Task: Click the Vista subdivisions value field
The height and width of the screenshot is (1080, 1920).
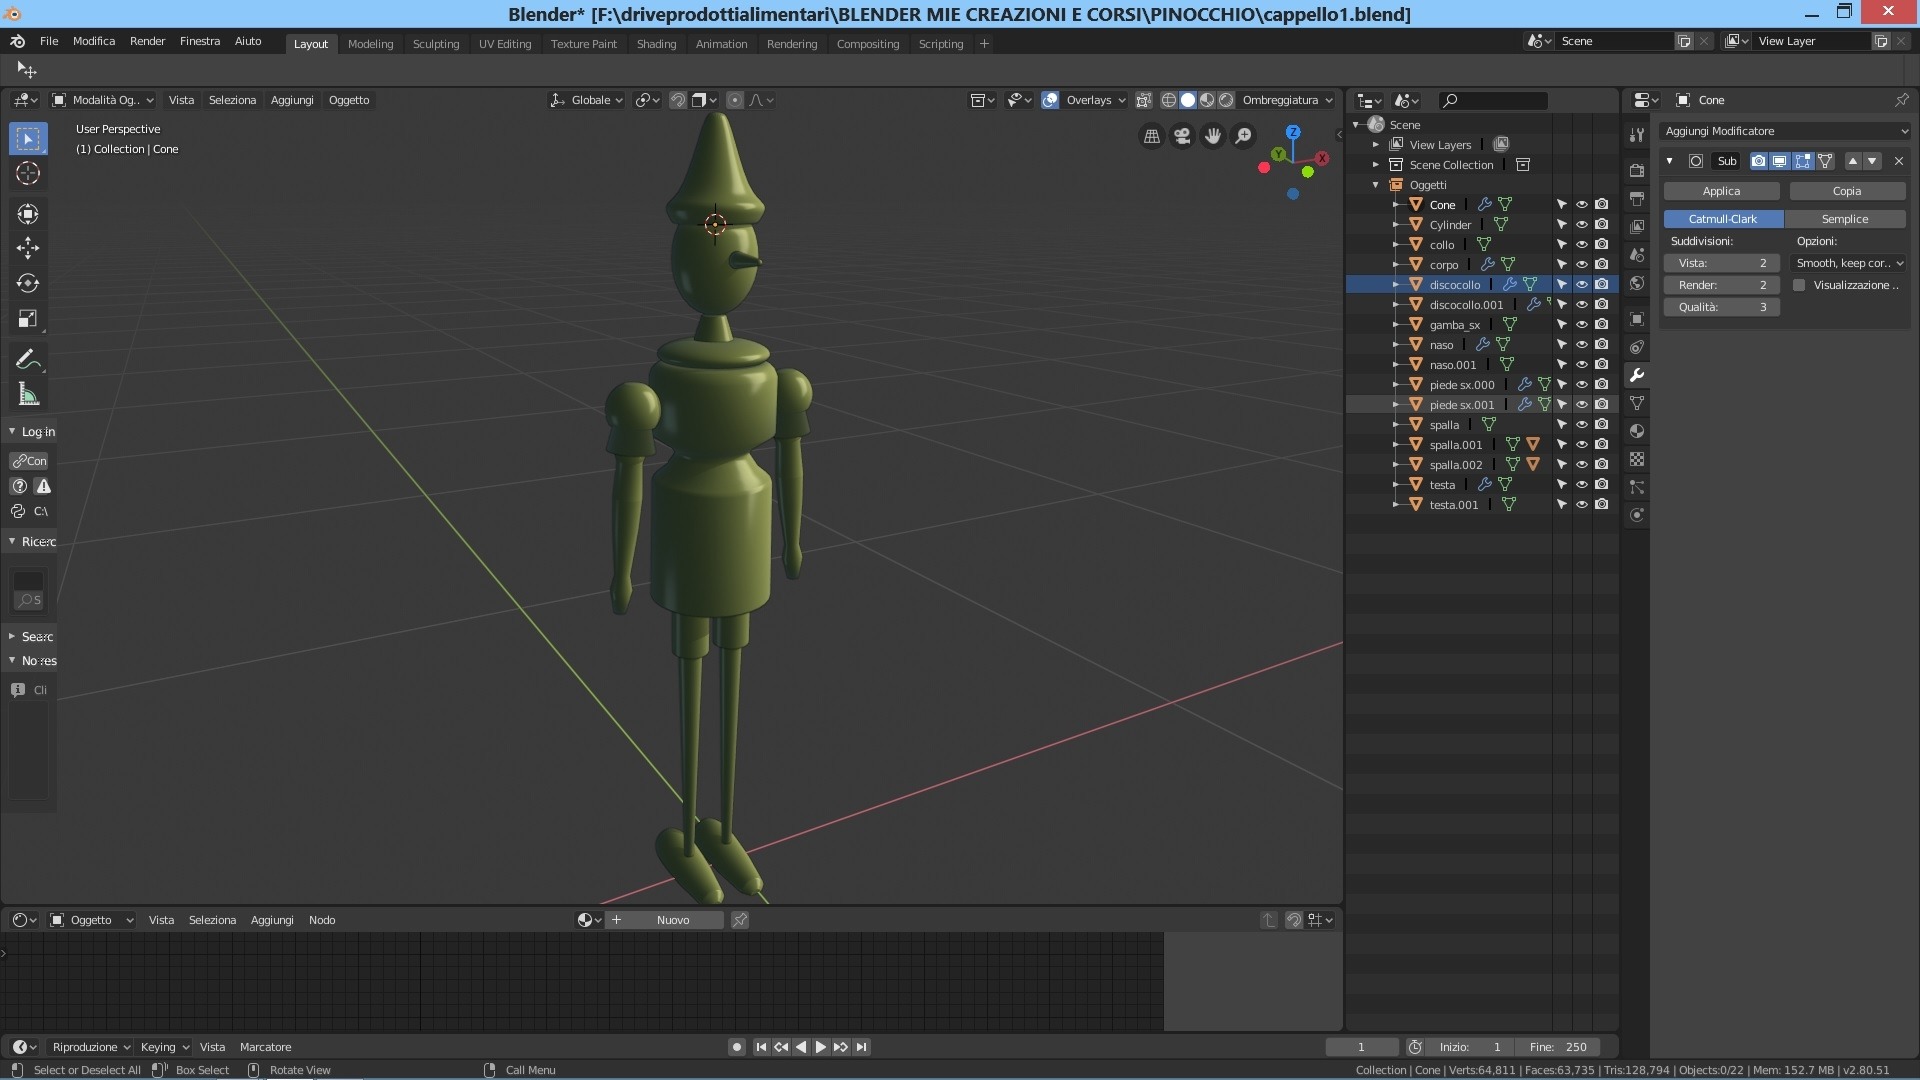Action: (1722, 263)
